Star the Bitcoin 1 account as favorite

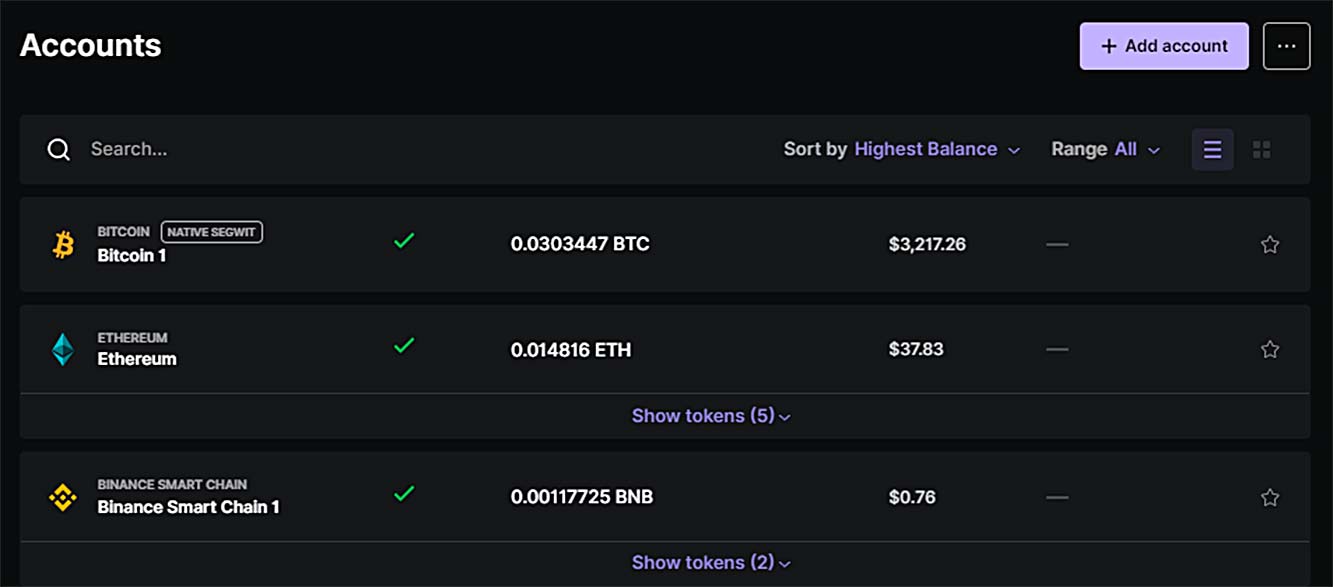[1270, 243]
